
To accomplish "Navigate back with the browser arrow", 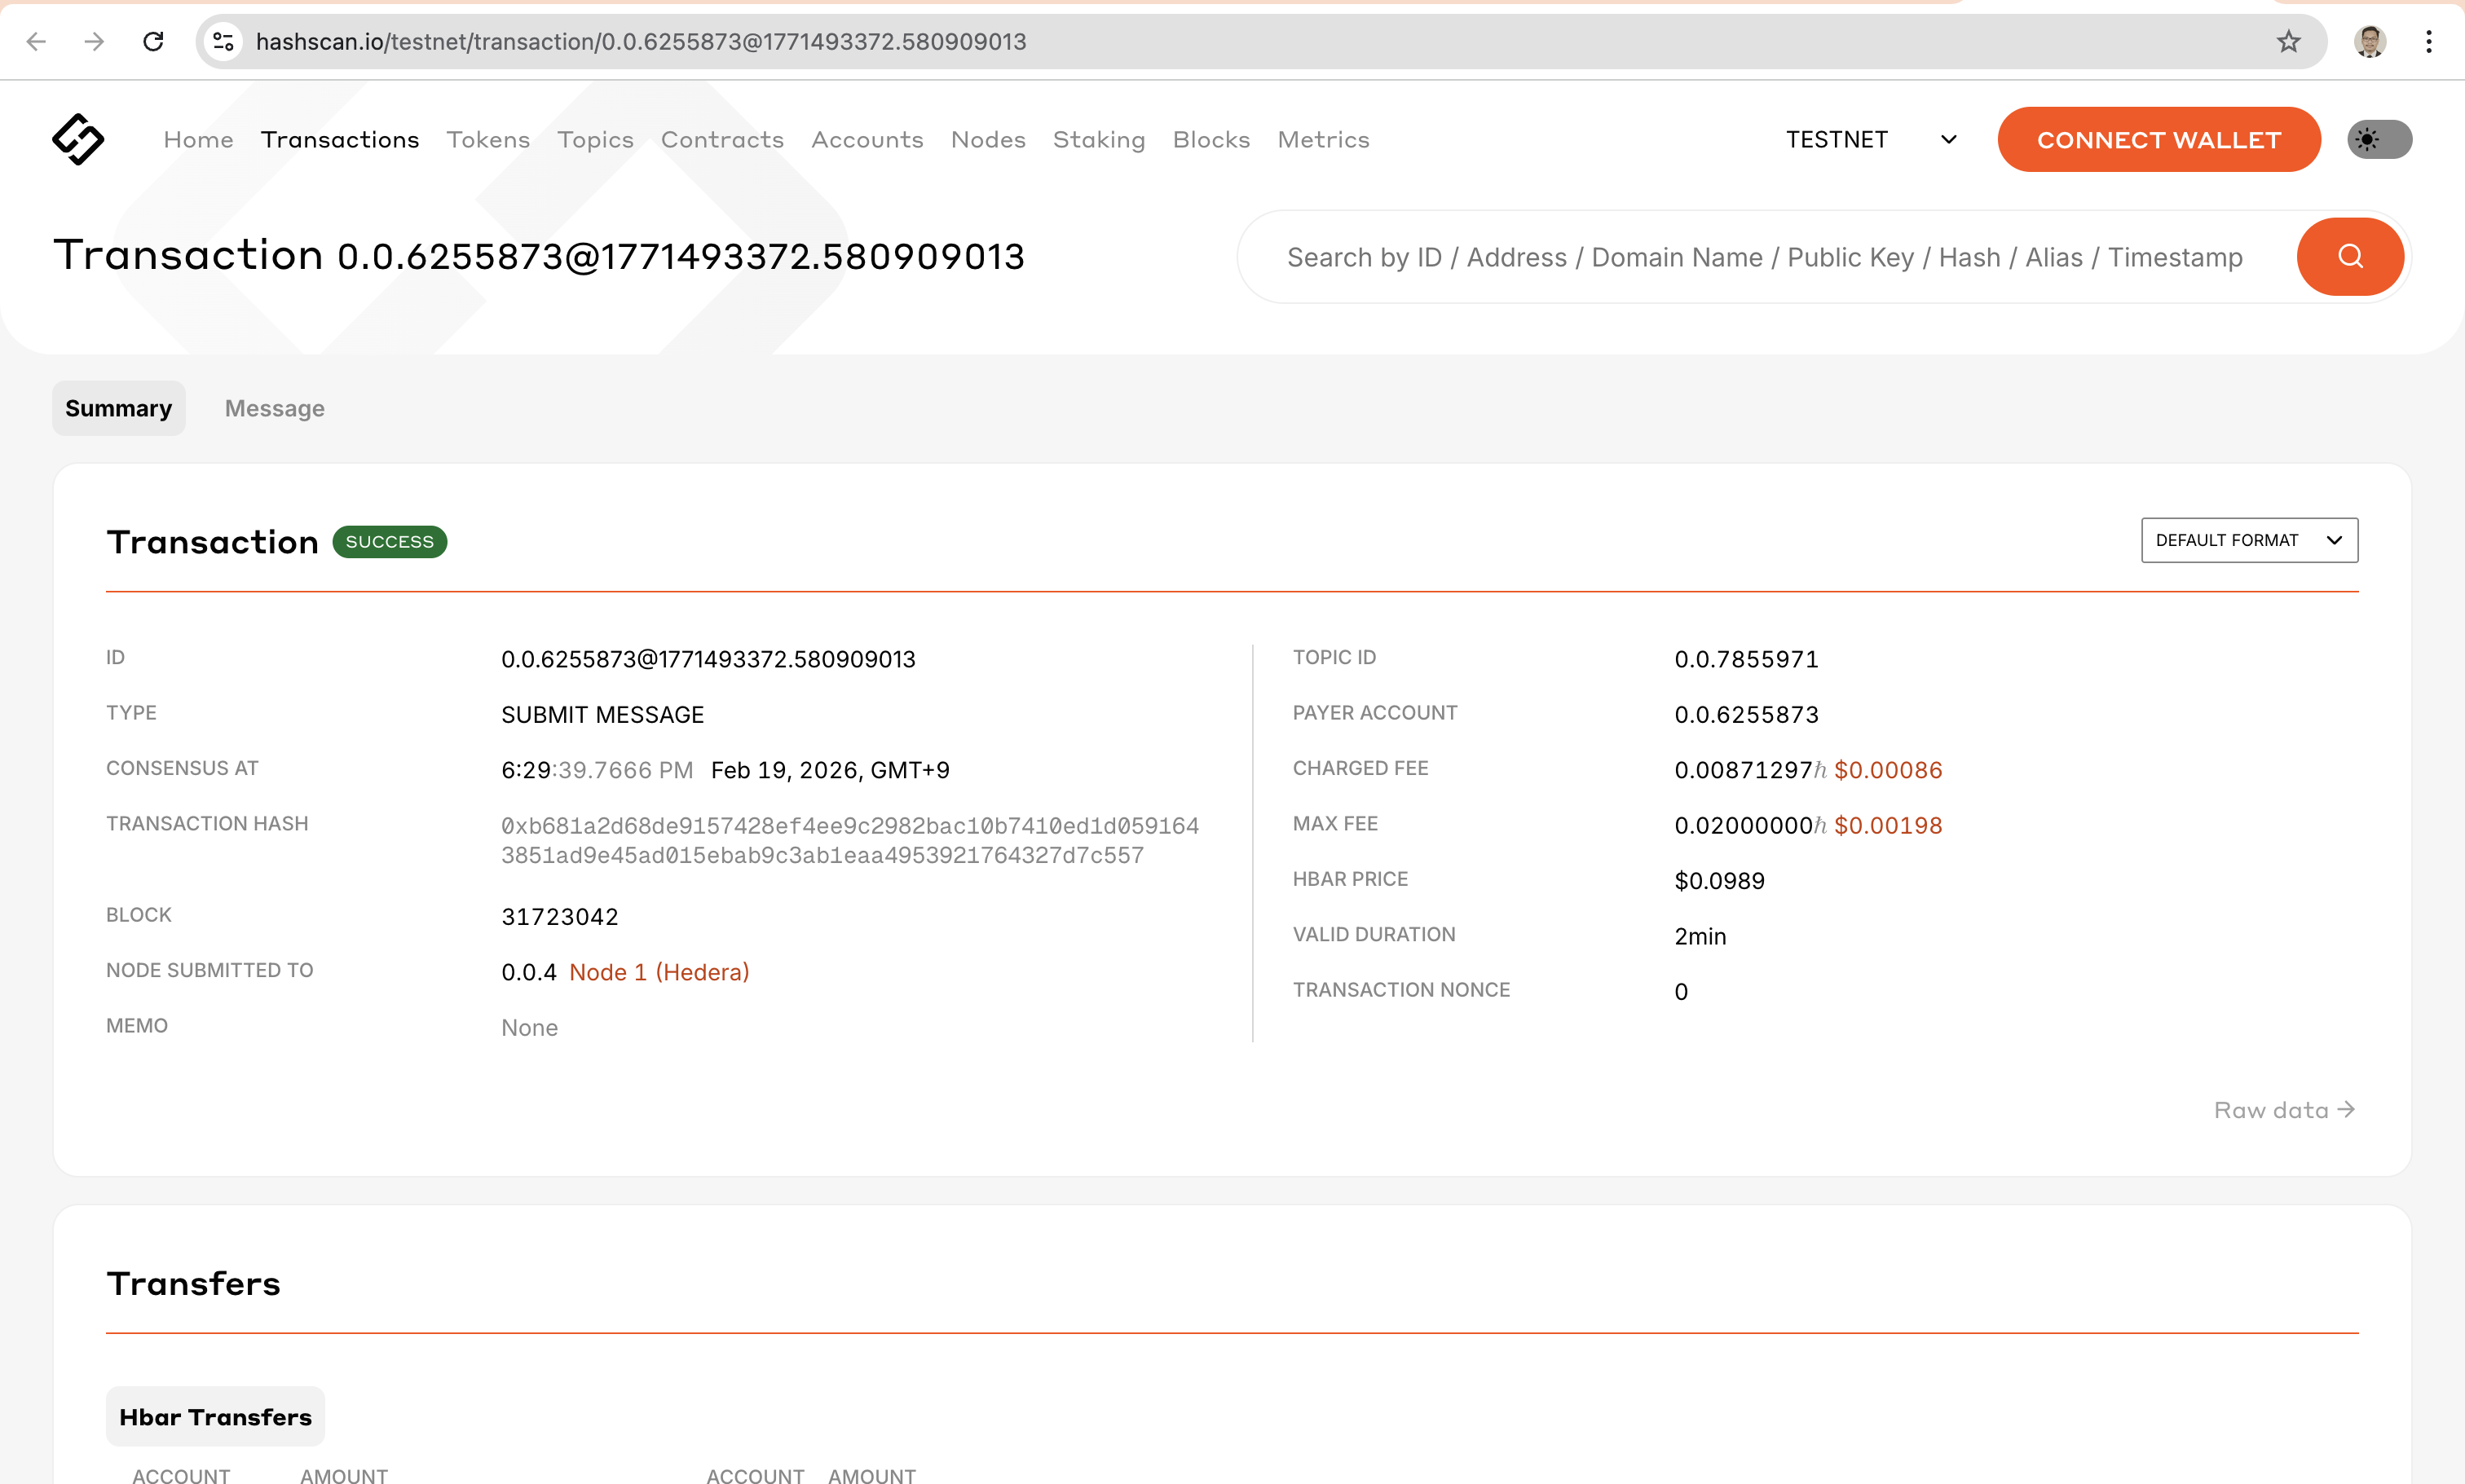I will click(x=36, y=41).
